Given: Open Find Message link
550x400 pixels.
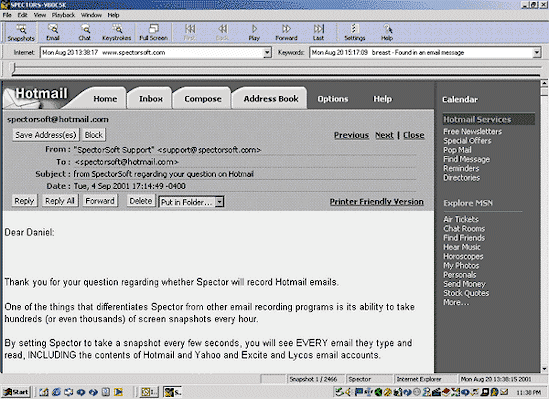Looking at the screenshot, I should (467, 159).
